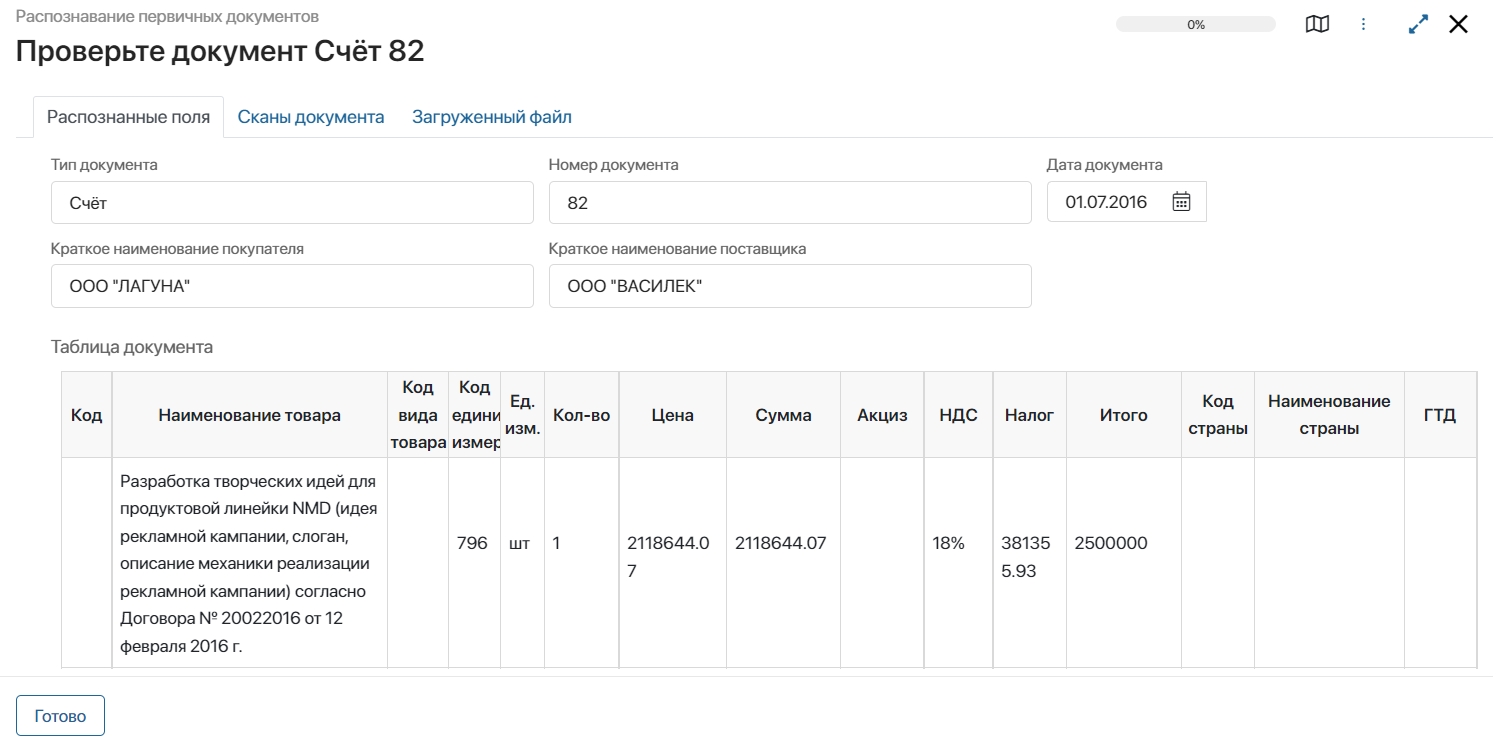Click the ГТД column header

point(1440,415)
